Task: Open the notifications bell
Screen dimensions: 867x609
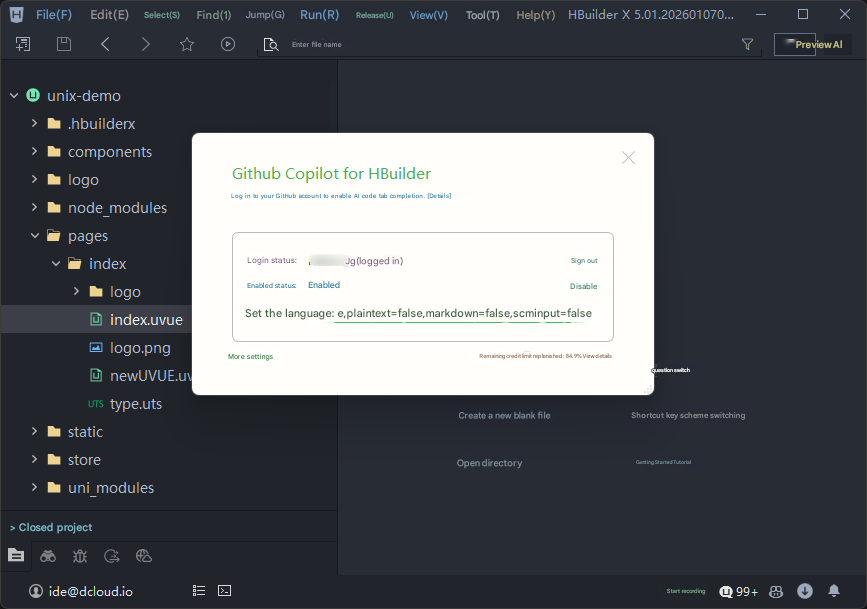Action: (834, 590)
